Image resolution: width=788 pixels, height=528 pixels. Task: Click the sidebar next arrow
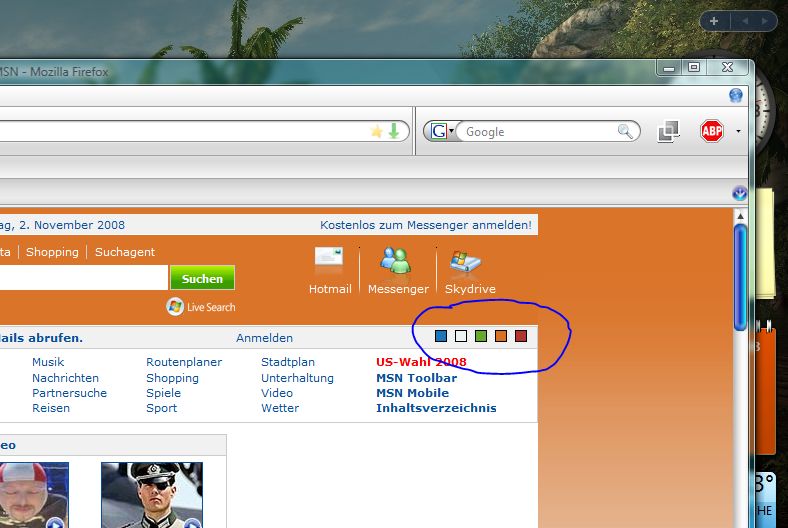point(764,21)
